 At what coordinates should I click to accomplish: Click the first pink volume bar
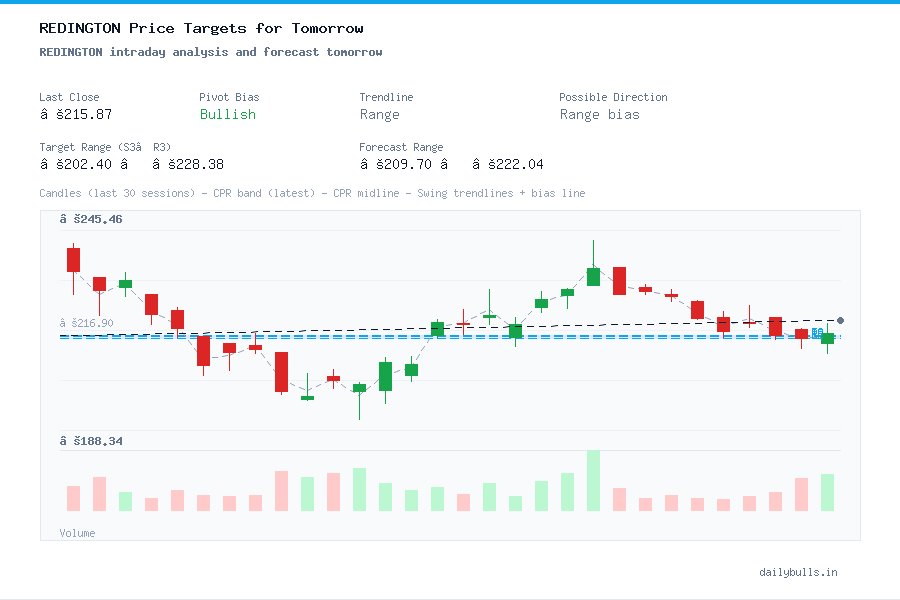click(73, 498)
